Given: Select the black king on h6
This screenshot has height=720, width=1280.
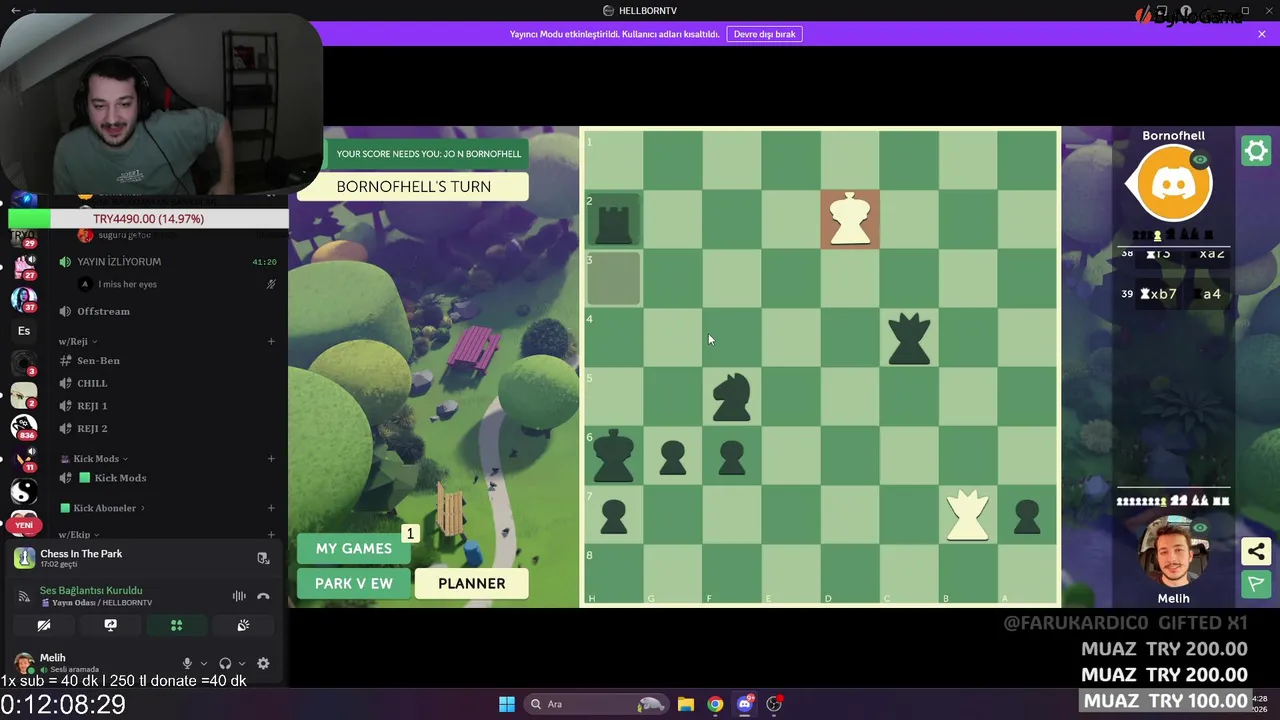Looking at the screenshot, I should coord(614,456).
